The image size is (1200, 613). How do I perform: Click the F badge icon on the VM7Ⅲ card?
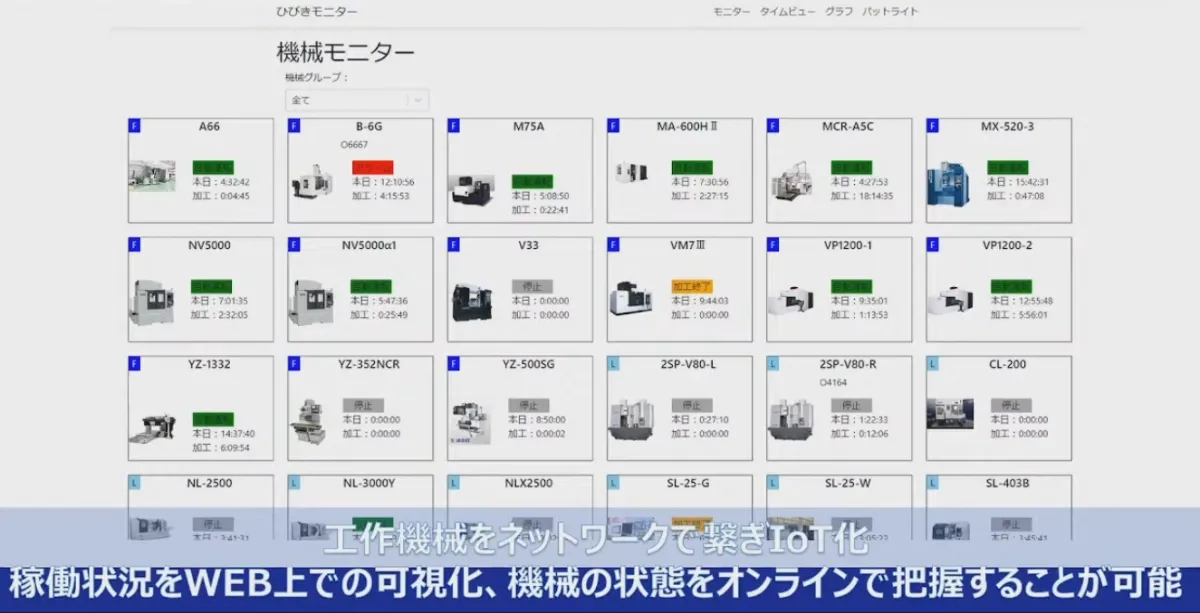tap(611, 245)
